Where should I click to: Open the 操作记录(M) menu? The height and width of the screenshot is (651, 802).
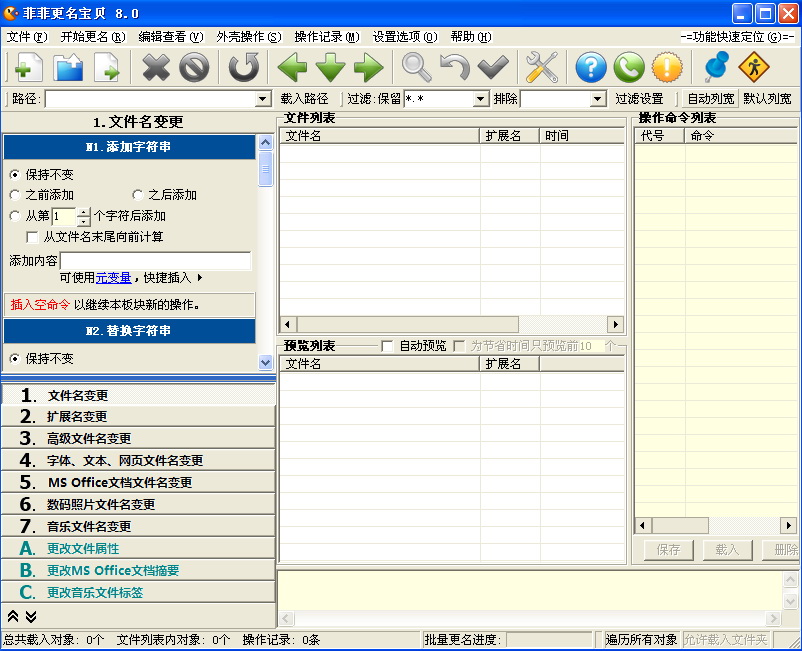pyautogui.click(x=327, y=37)
